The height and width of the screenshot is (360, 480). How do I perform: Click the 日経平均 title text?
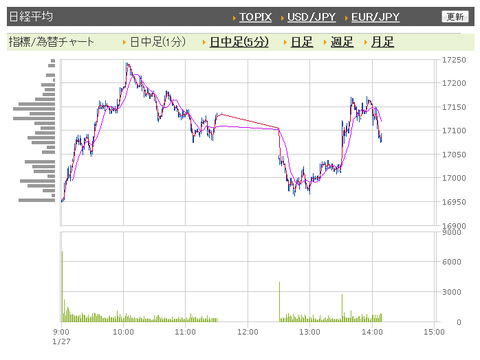[31, 16]
